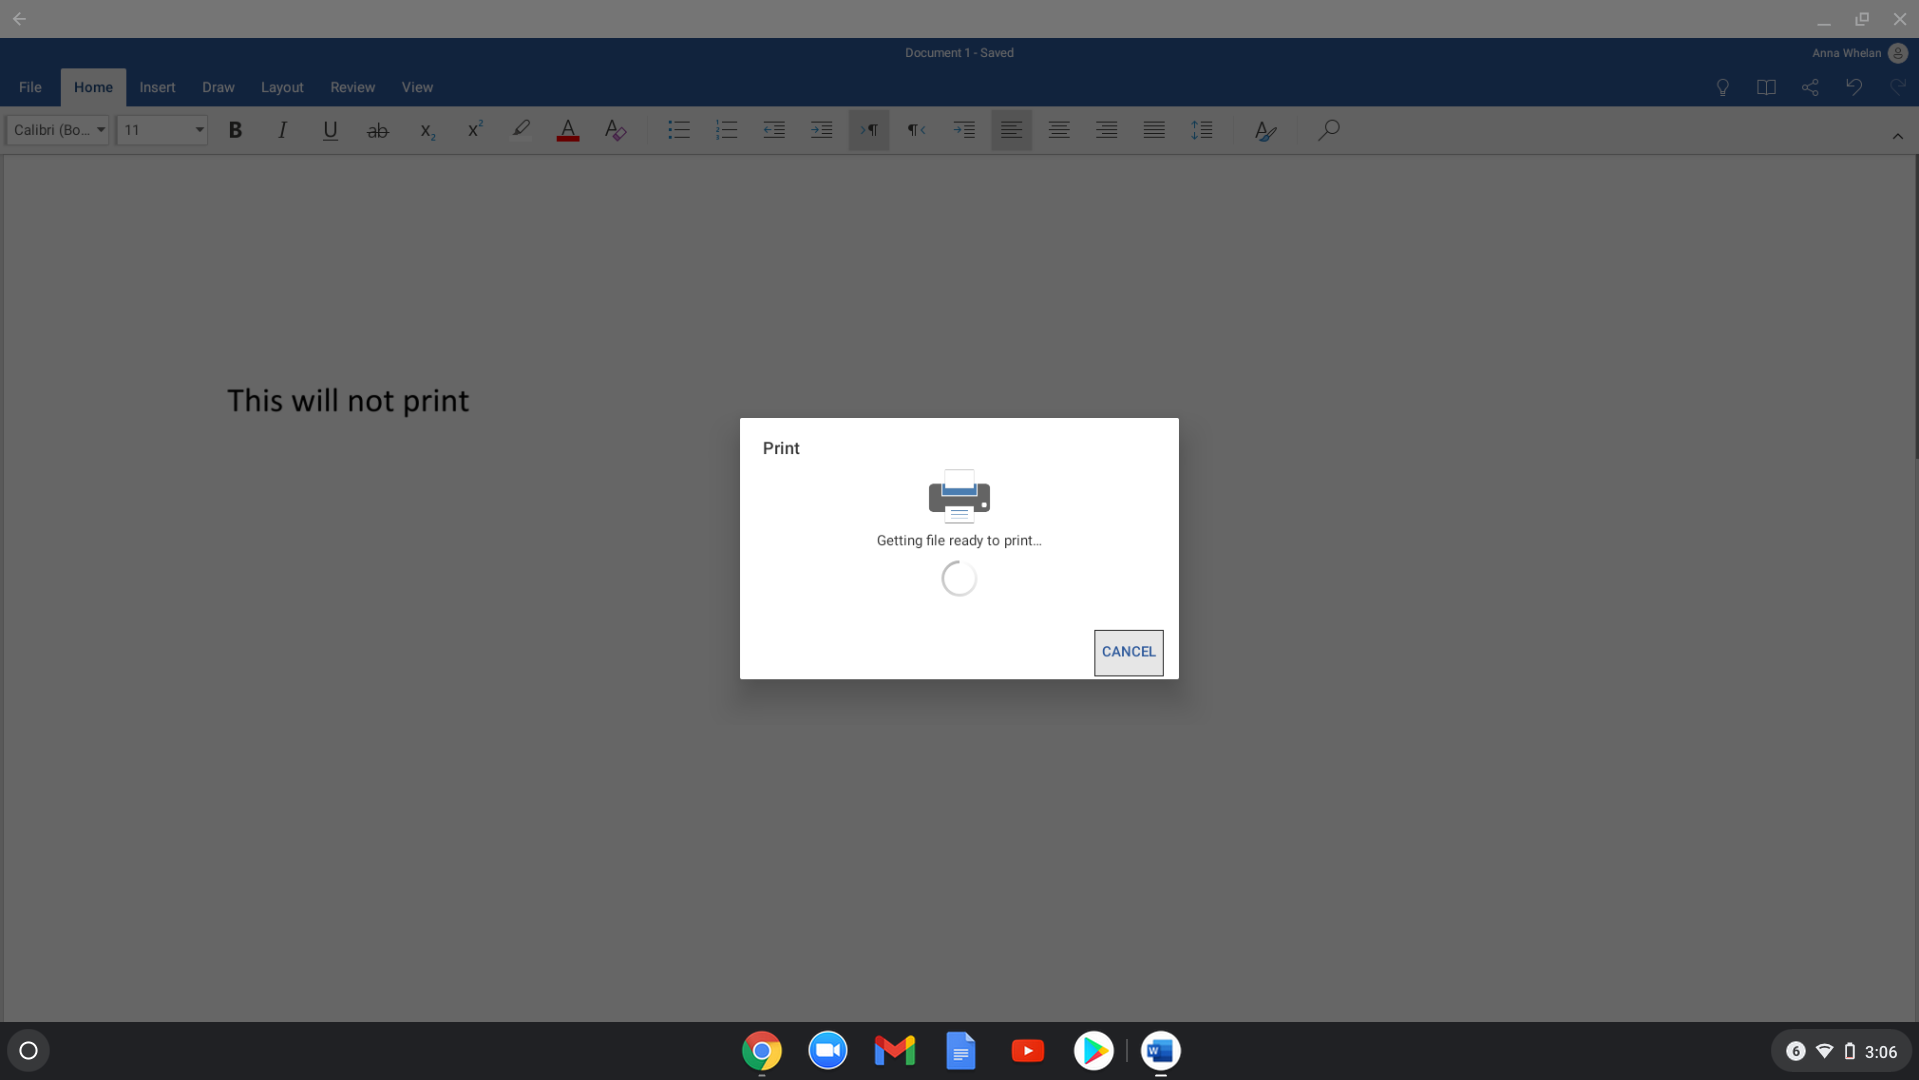
Task: Open the File menu
Action: tap(30, 87)
